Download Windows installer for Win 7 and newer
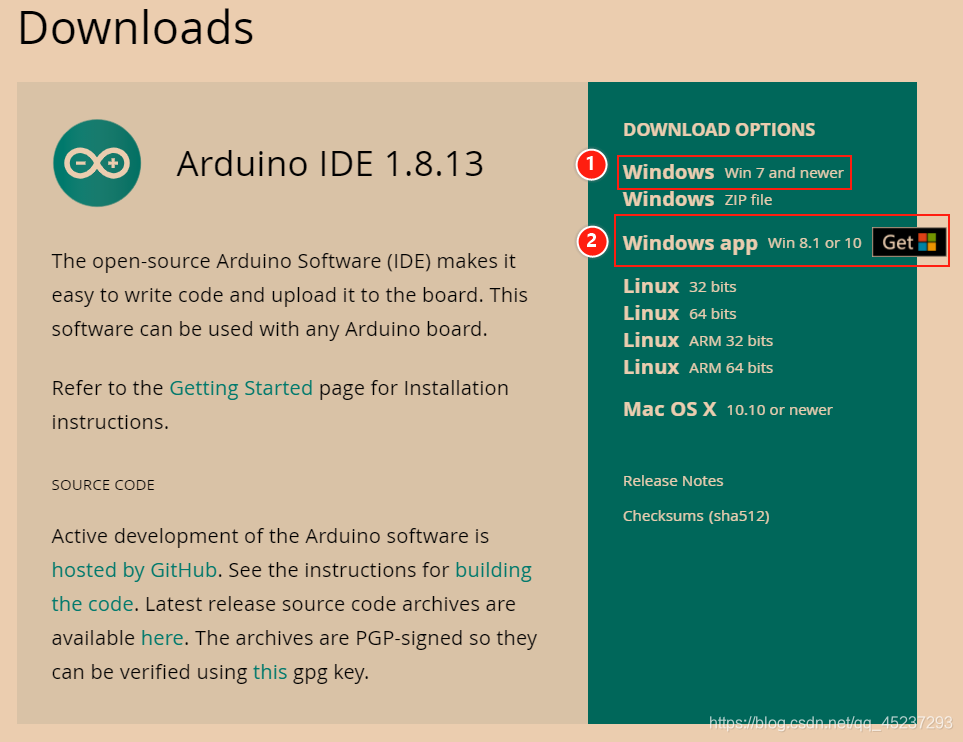This screenshot has width=963, height=742. click(x=733, y=173)
